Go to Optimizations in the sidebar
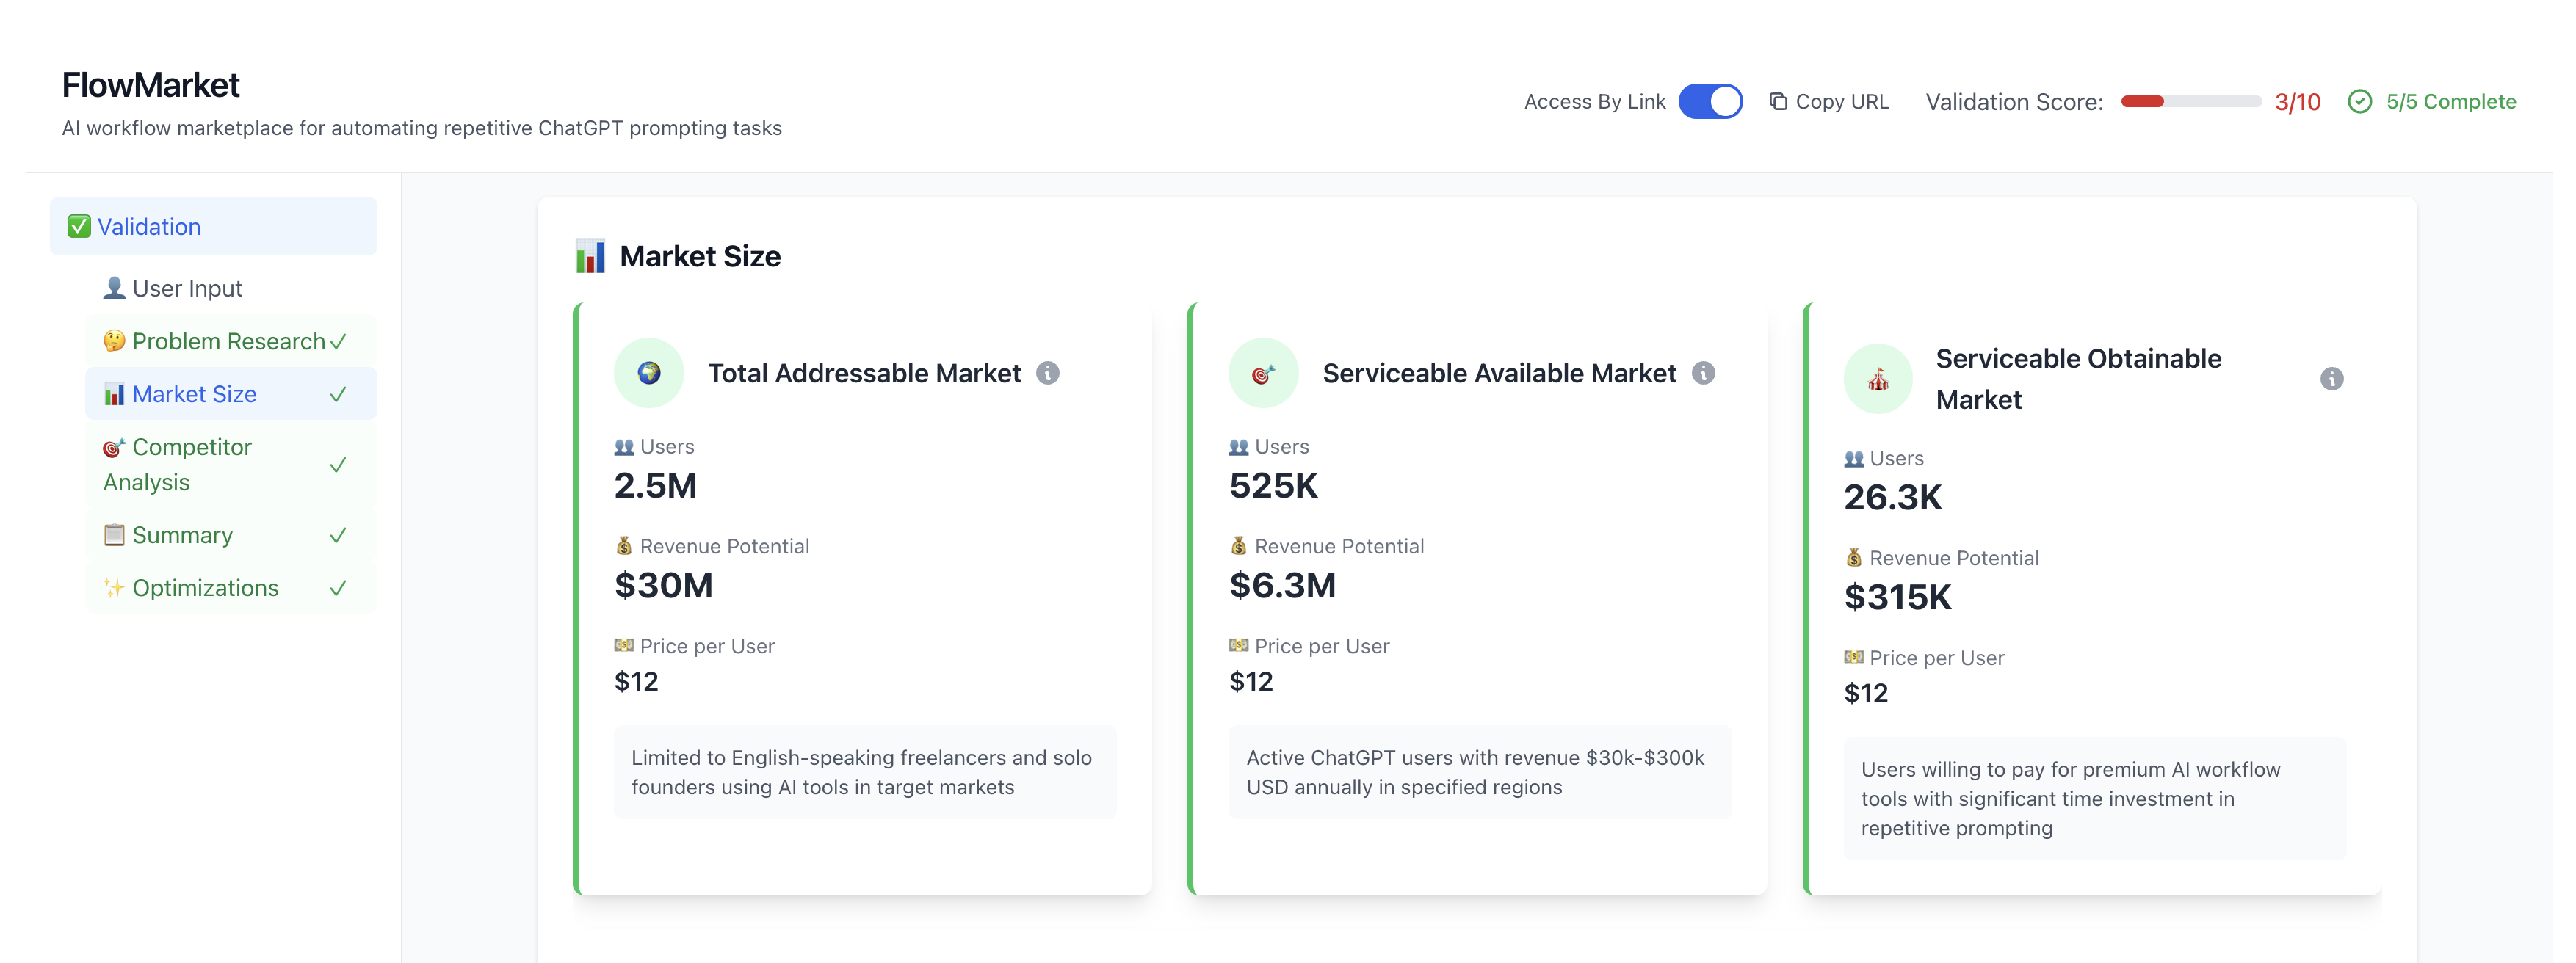Image resolution: width=2576 pixels, height=963 pixels. 205,588
